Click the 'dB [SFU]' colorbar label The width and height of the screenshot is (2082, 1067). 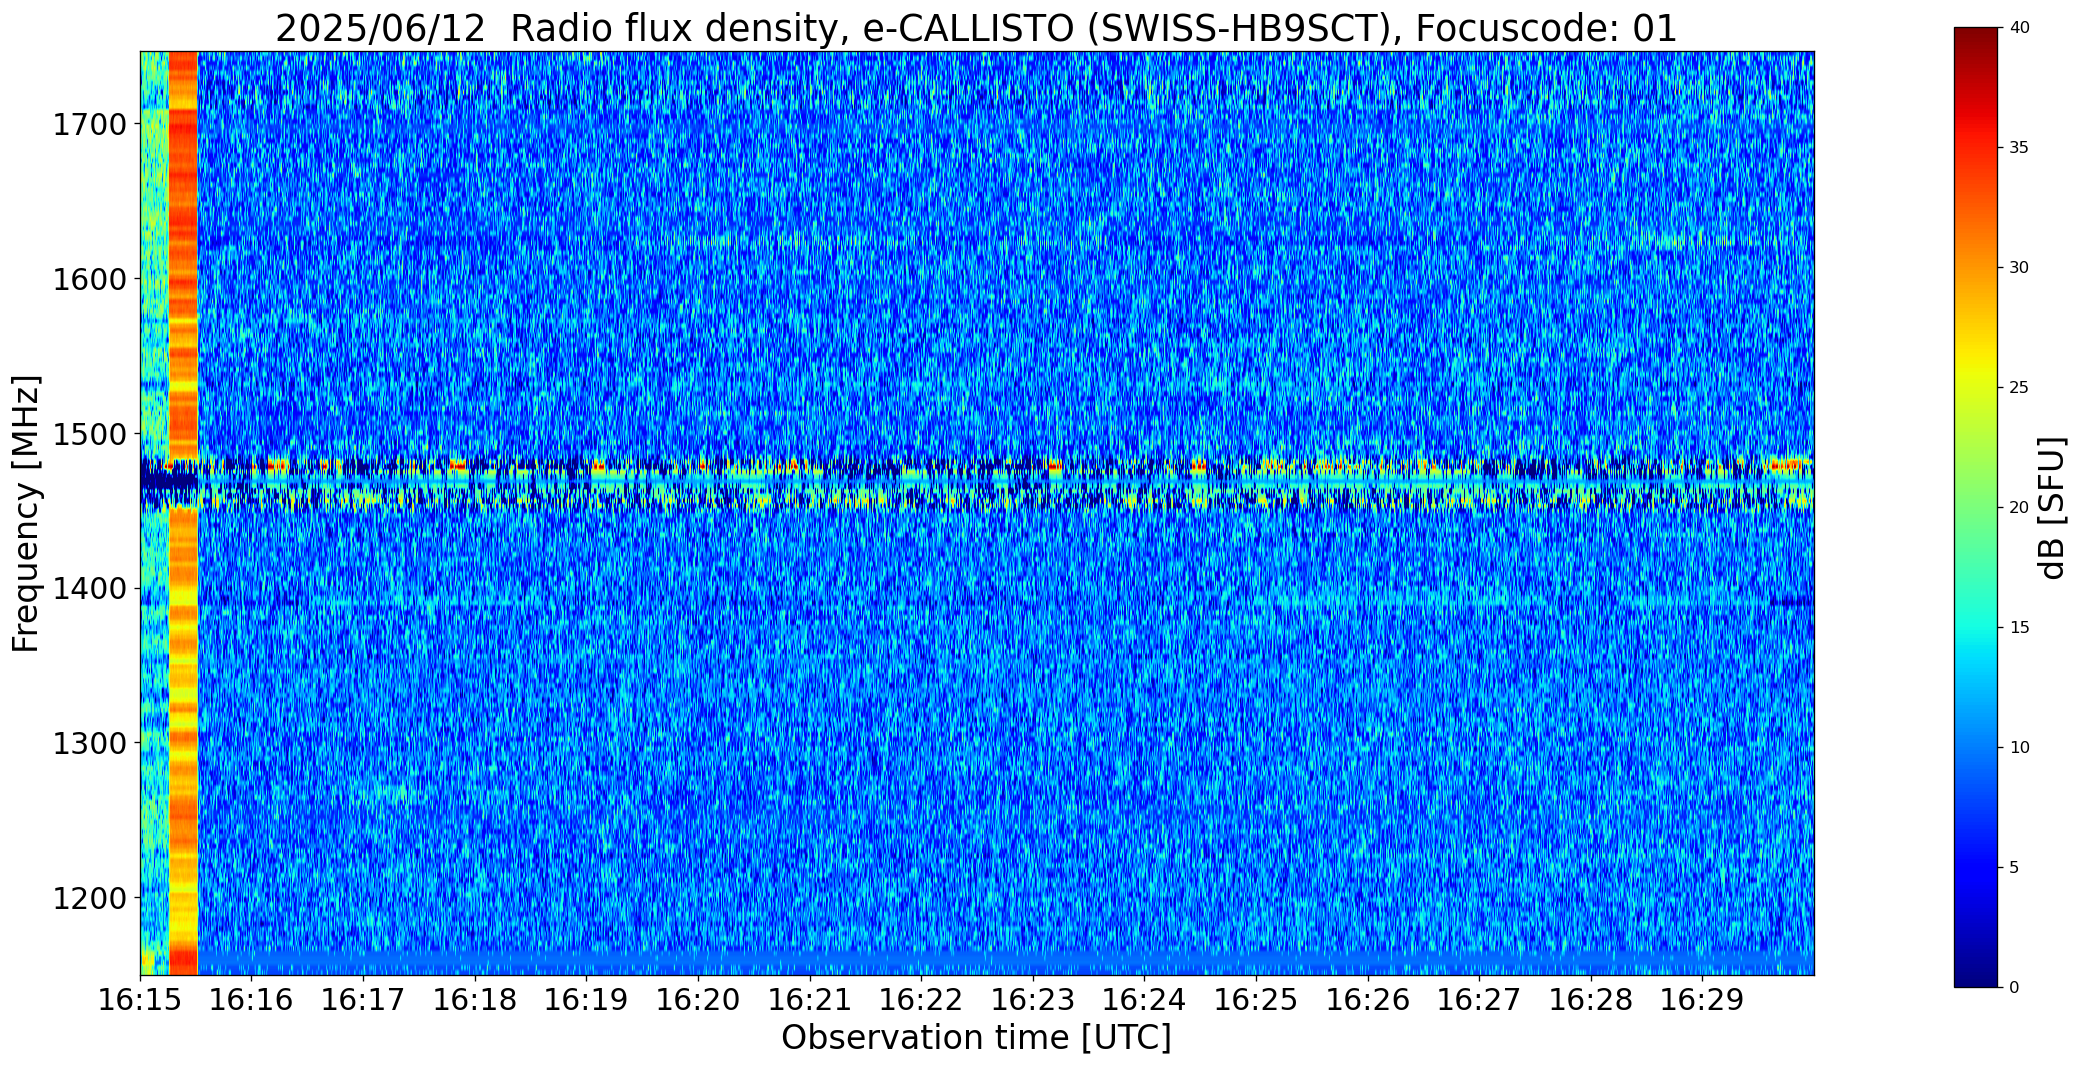[2052, 507]
